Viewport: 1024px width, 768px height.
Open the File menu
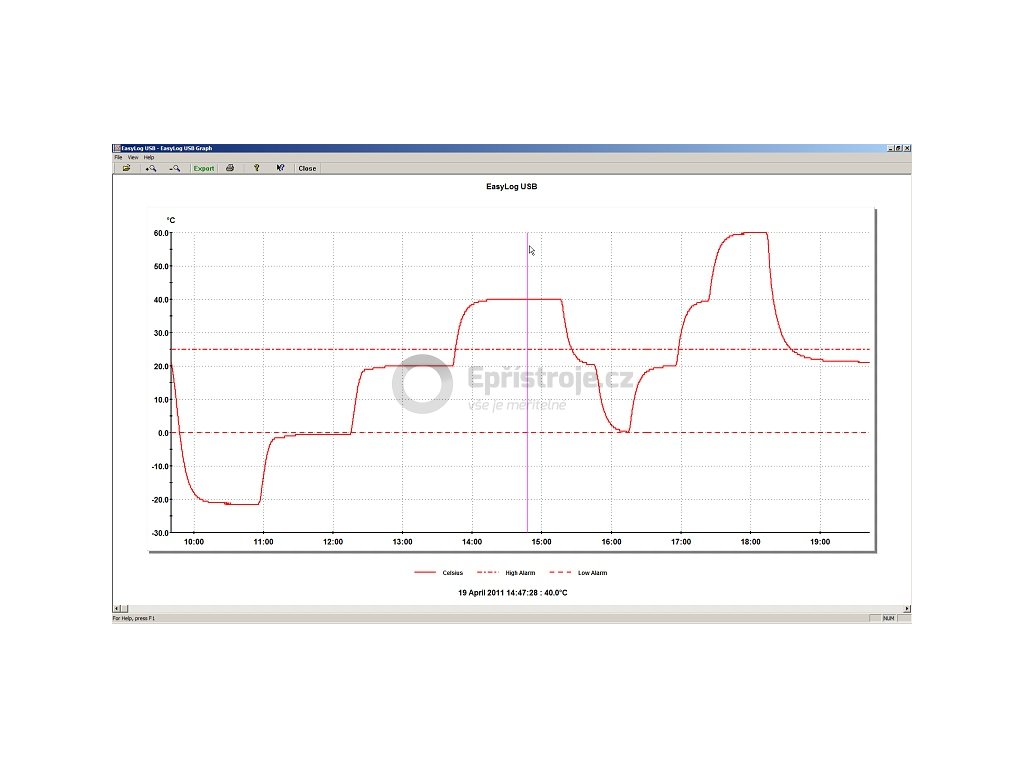pyautogui.click(x=118, y=157)
